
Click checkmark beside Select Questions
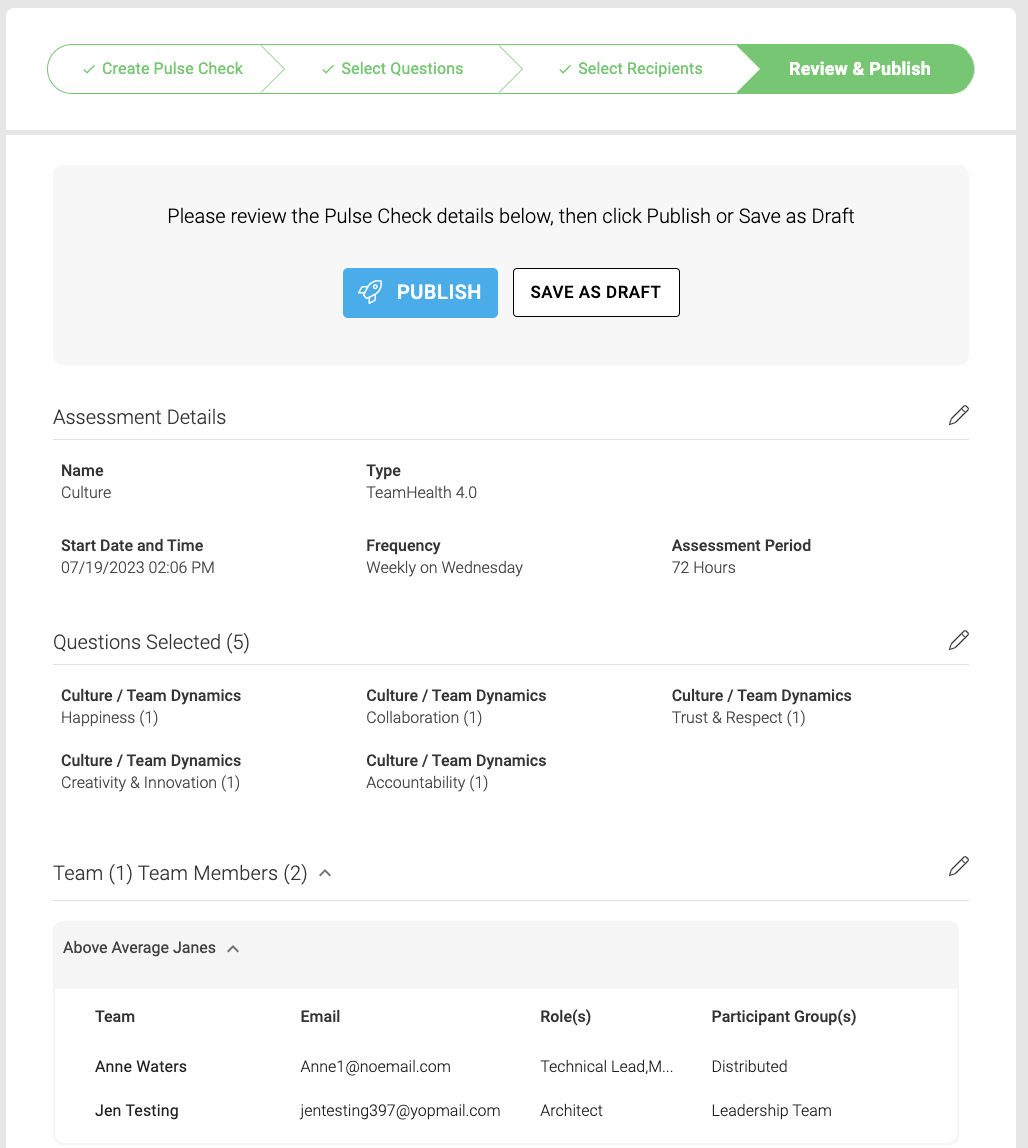click(x=328, y=69)
